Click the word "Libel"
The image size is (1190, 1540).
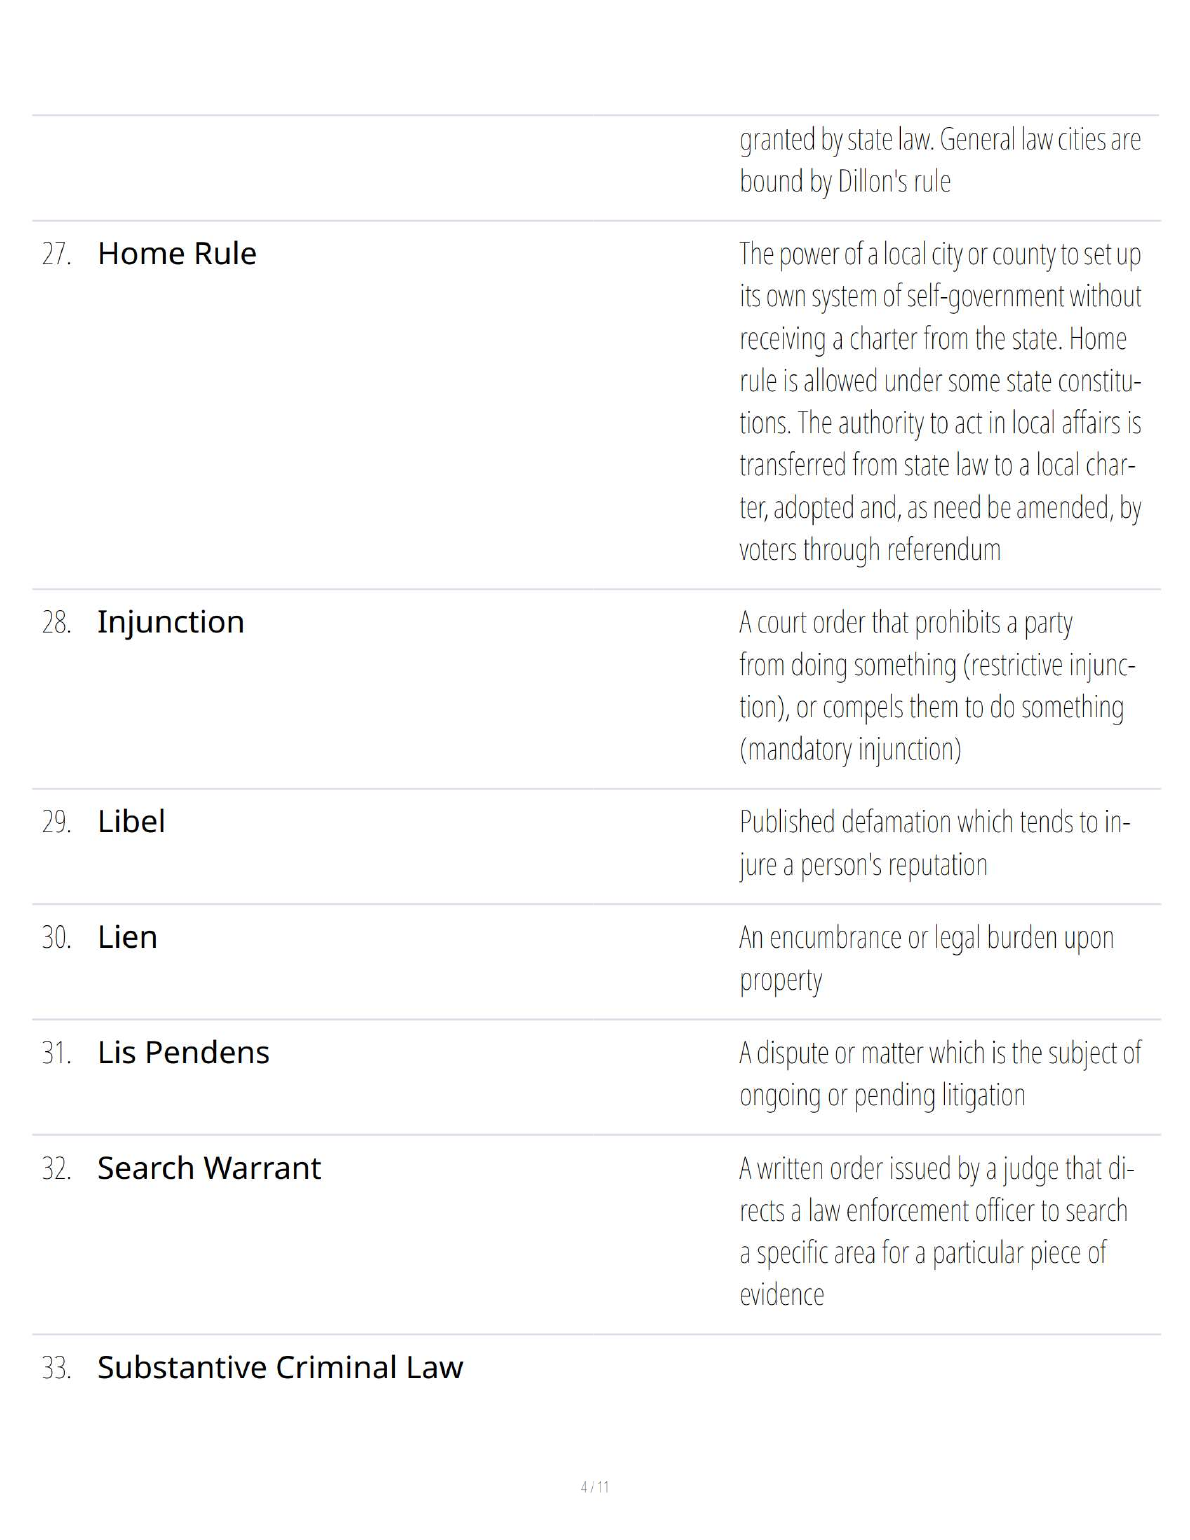[131, 822]
